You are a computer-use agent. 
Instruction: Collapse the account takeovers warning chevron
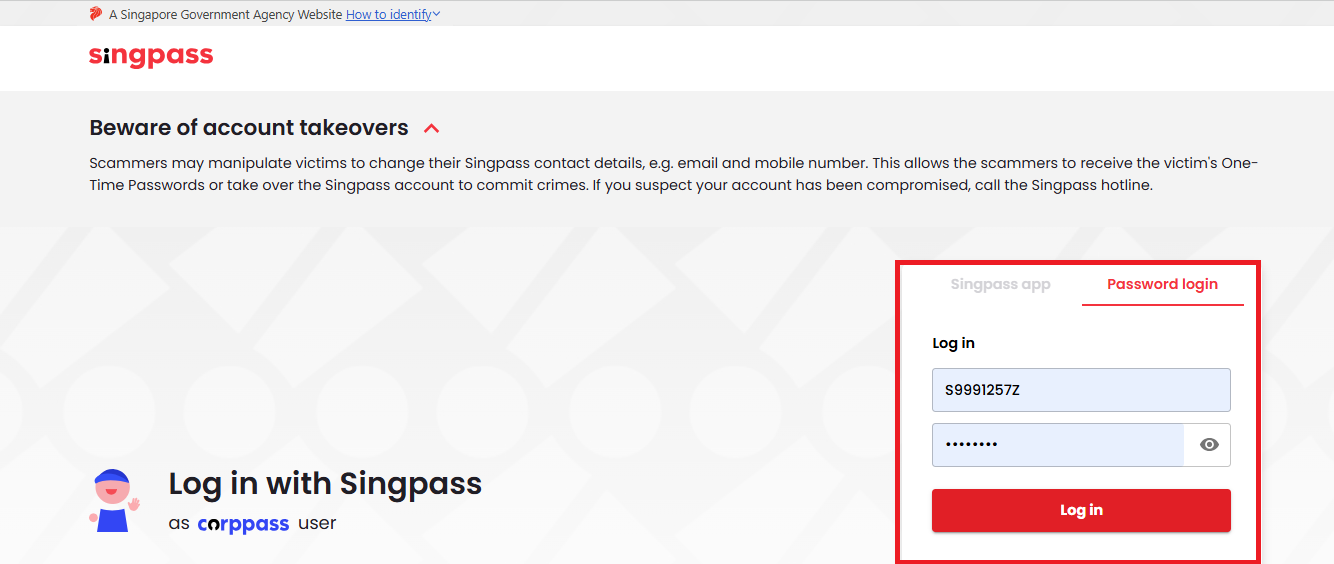click(x=432, y=129)
